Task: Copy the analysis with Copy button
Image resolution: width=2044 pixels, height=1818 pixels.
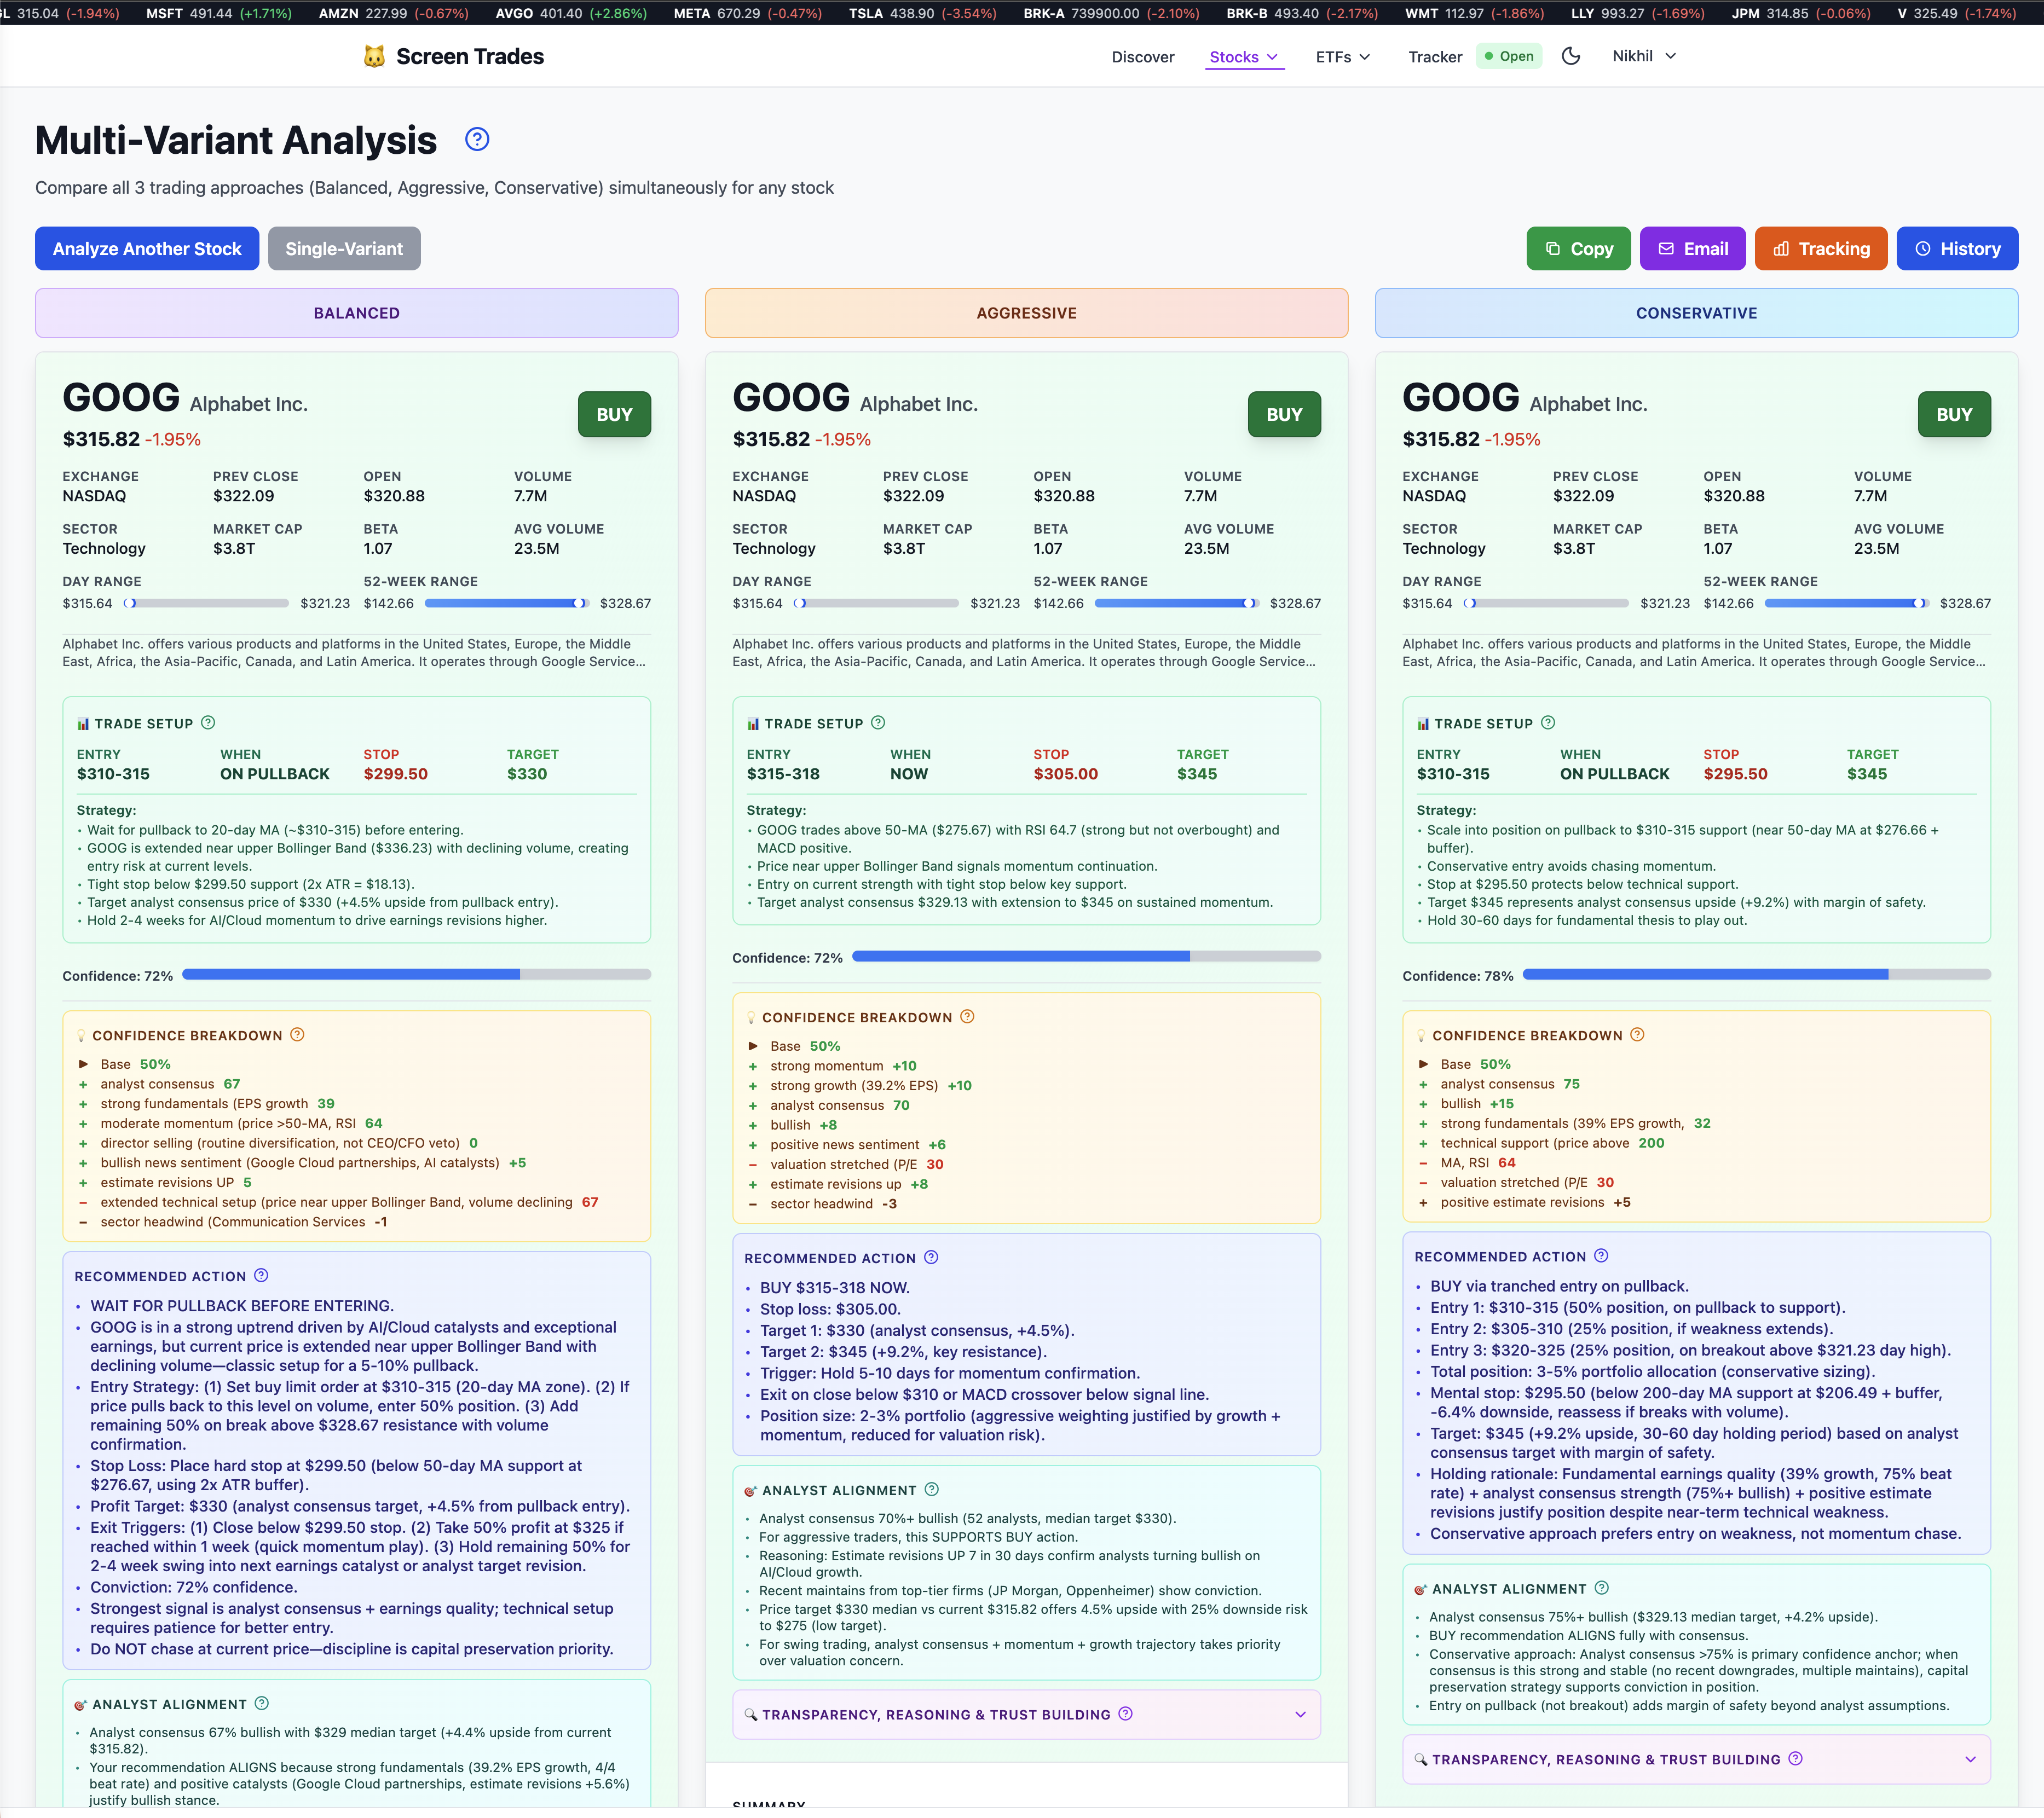Action: pyautogui.click(x=1578, y=249)
